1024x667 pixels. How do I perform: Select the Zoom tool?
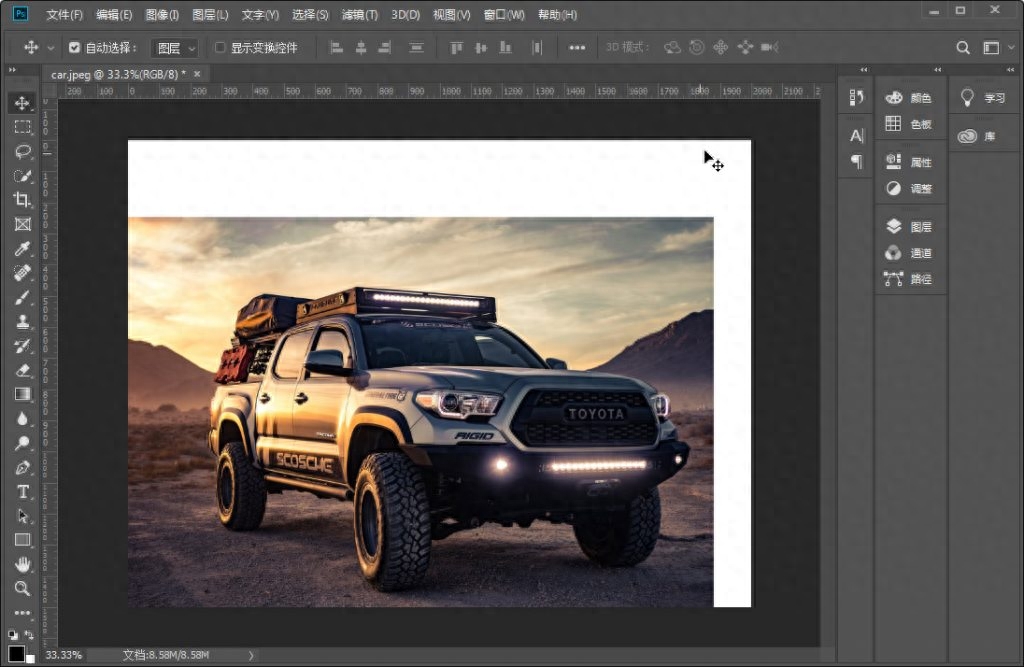[22, 588]
